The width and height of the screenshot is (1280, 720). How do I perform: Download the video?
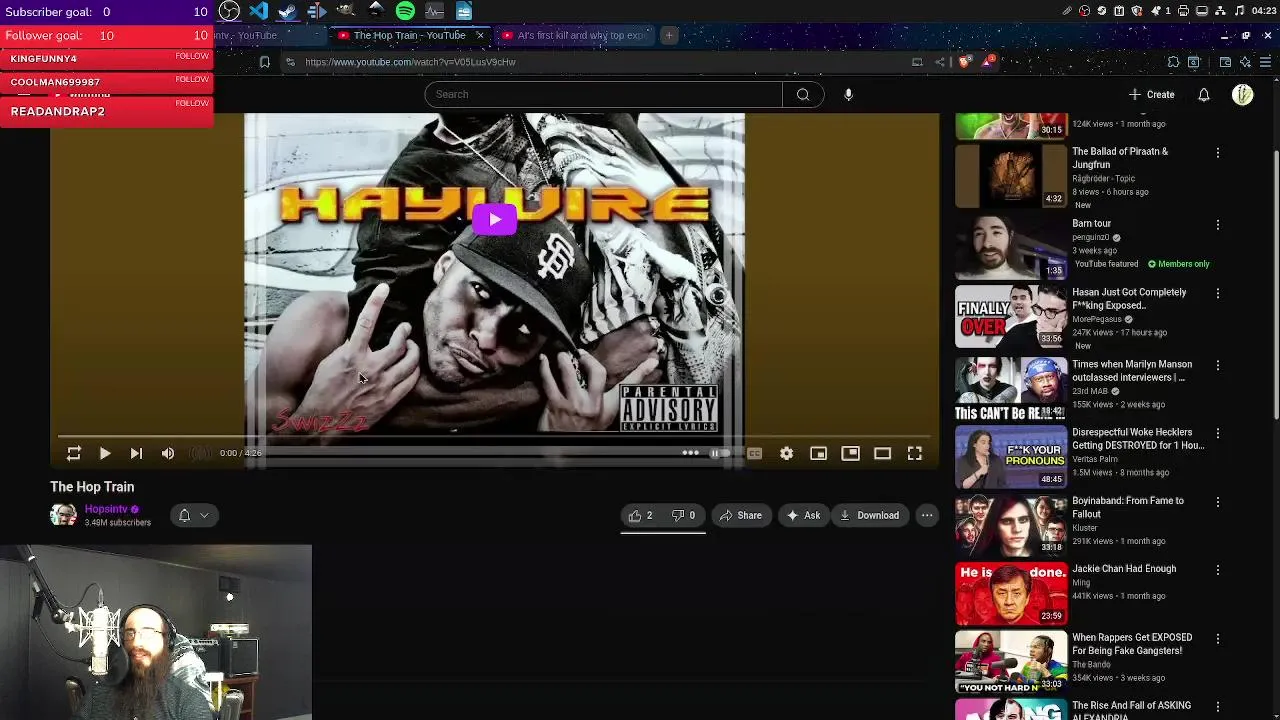pyautogui.click(x=870, y=515)
